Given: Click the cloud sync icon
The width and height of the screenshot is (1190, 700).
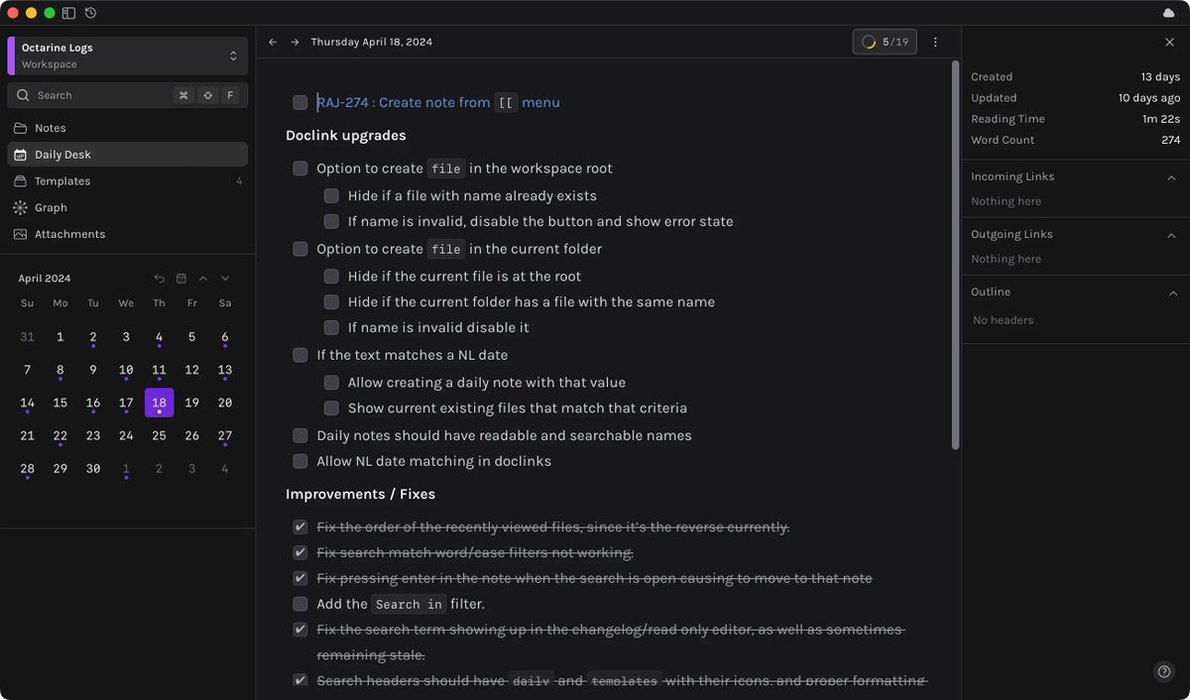Looking at the screenshot, I should tap(1169, 13).
